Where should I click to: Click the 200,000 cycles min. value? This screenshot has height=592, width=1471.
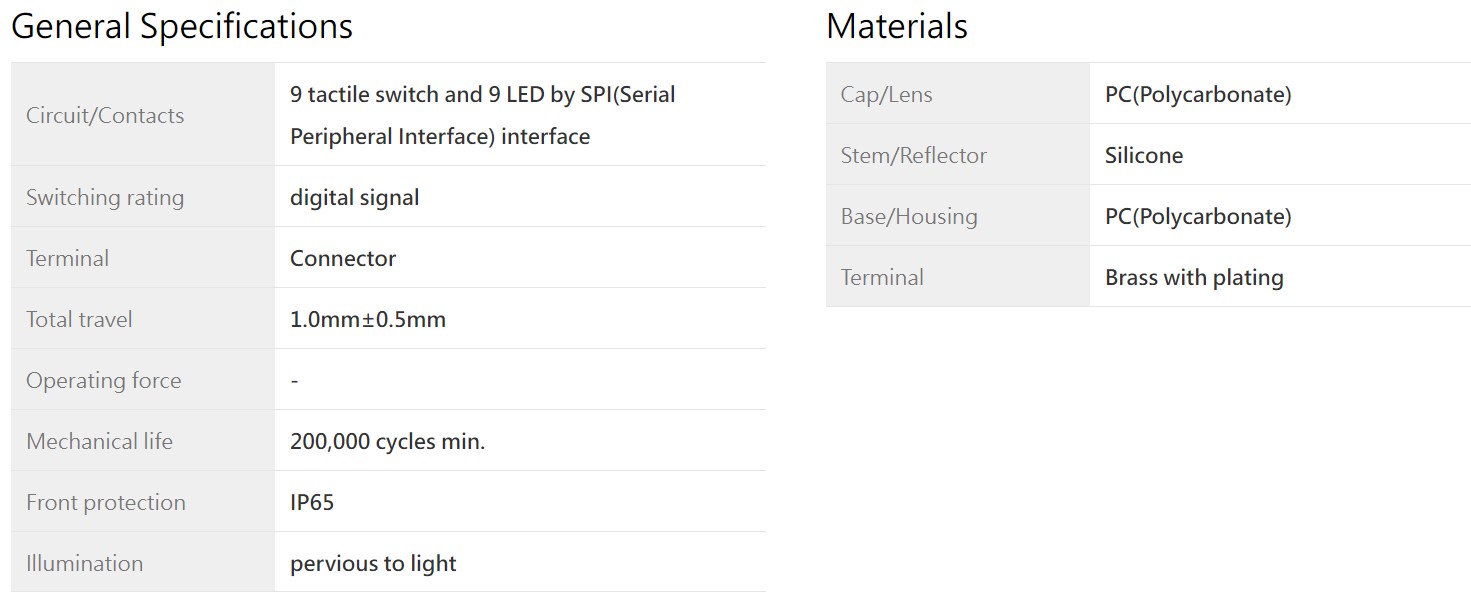coord(388,441)
